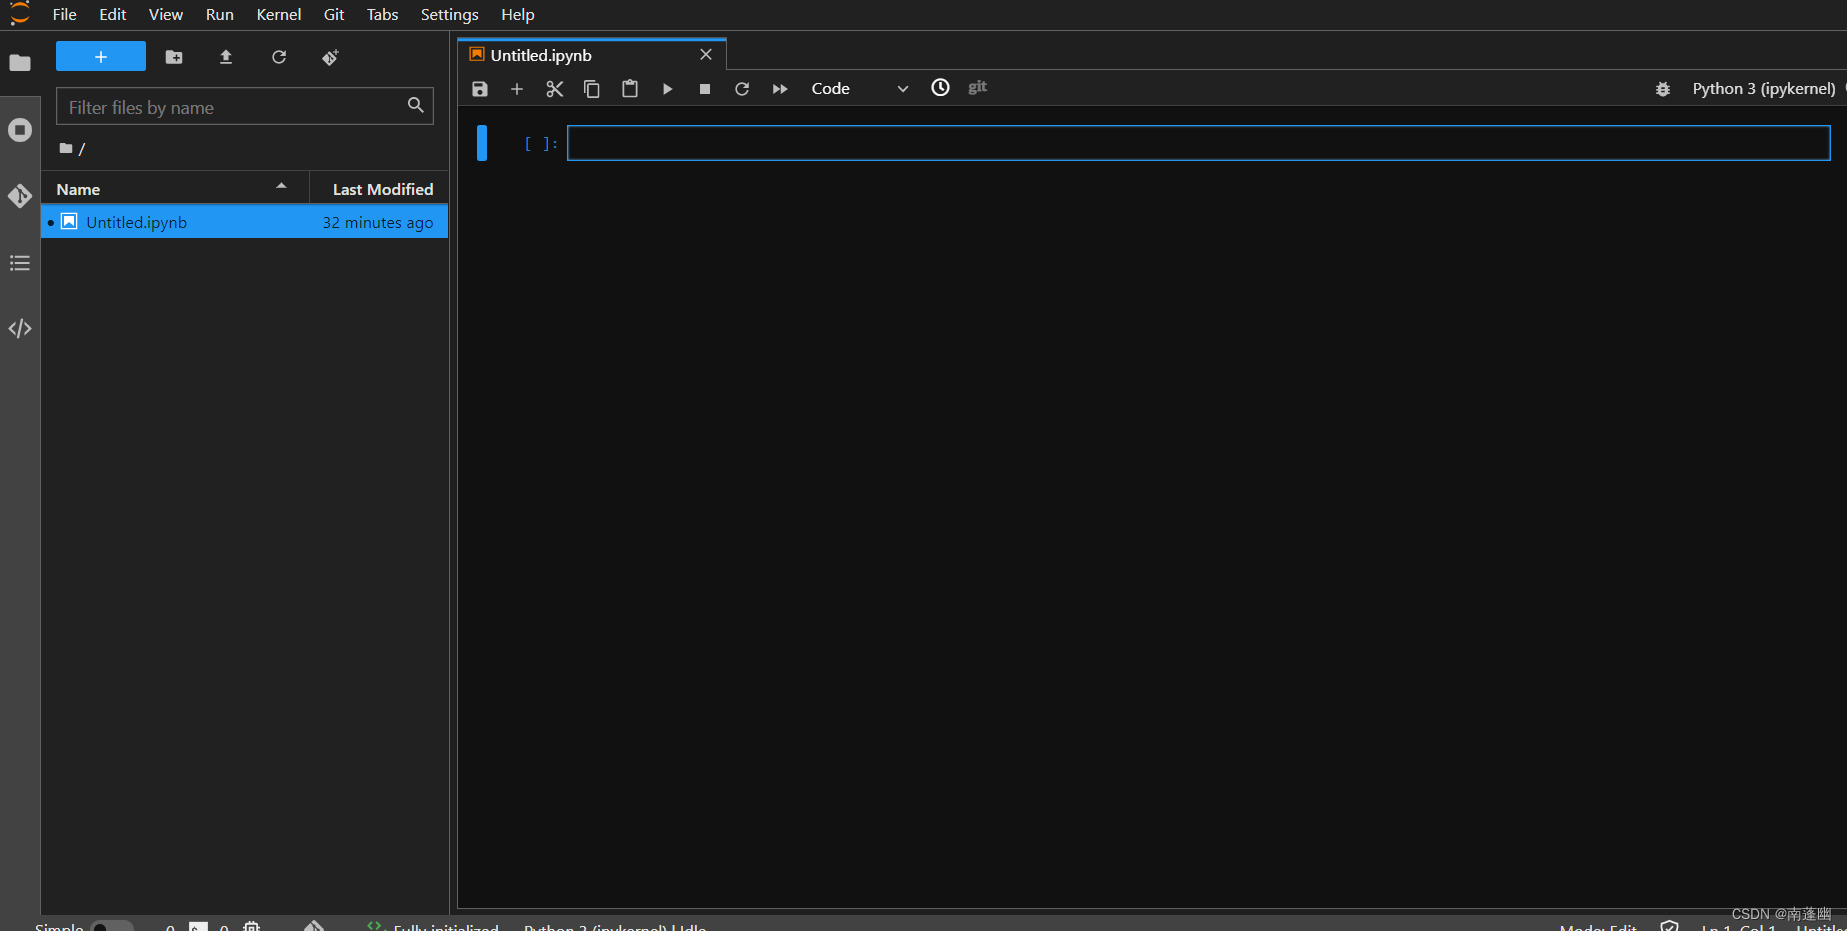The height and width of the screenshot is (931, 1847).
Task: Click the '32 minutes ago' cell
Action: [x=378, y=222]
